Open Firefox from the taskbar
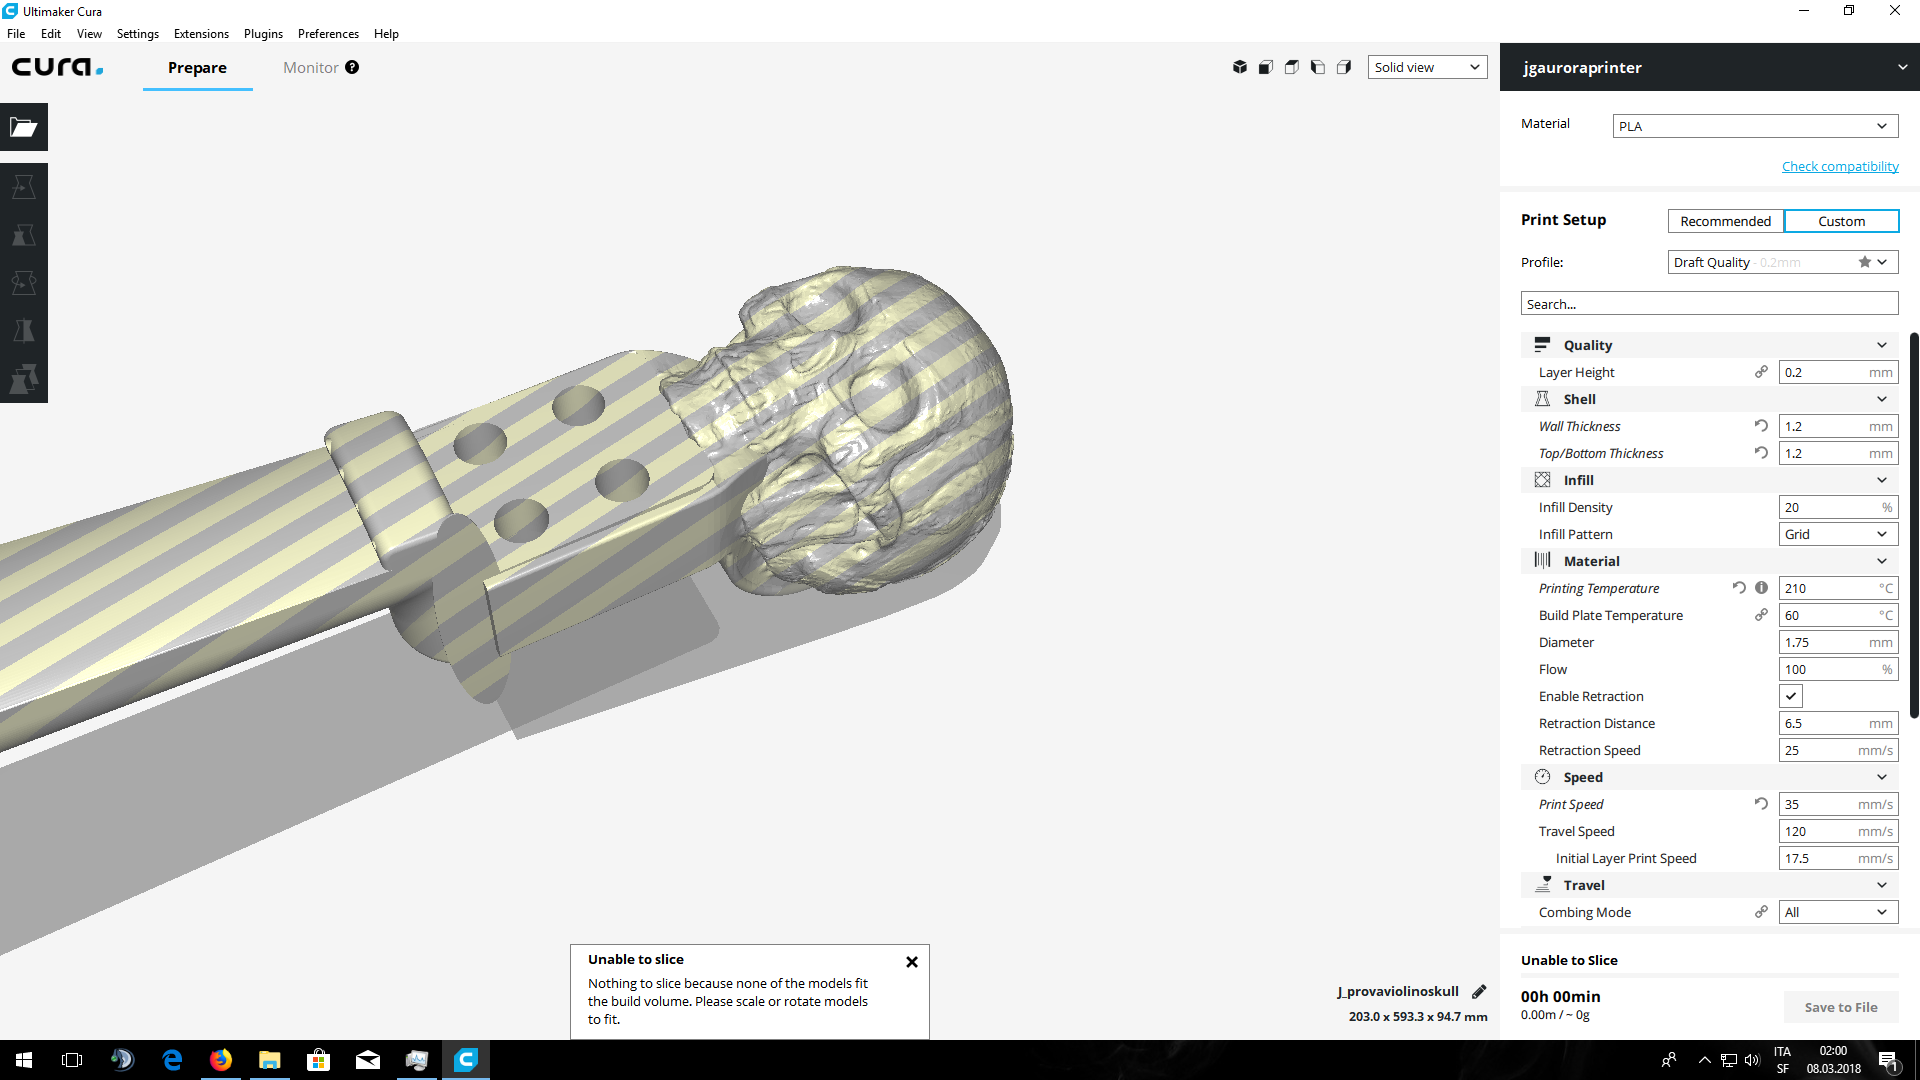Viewport: 1920px width, 1080px height. point(221,1060)
